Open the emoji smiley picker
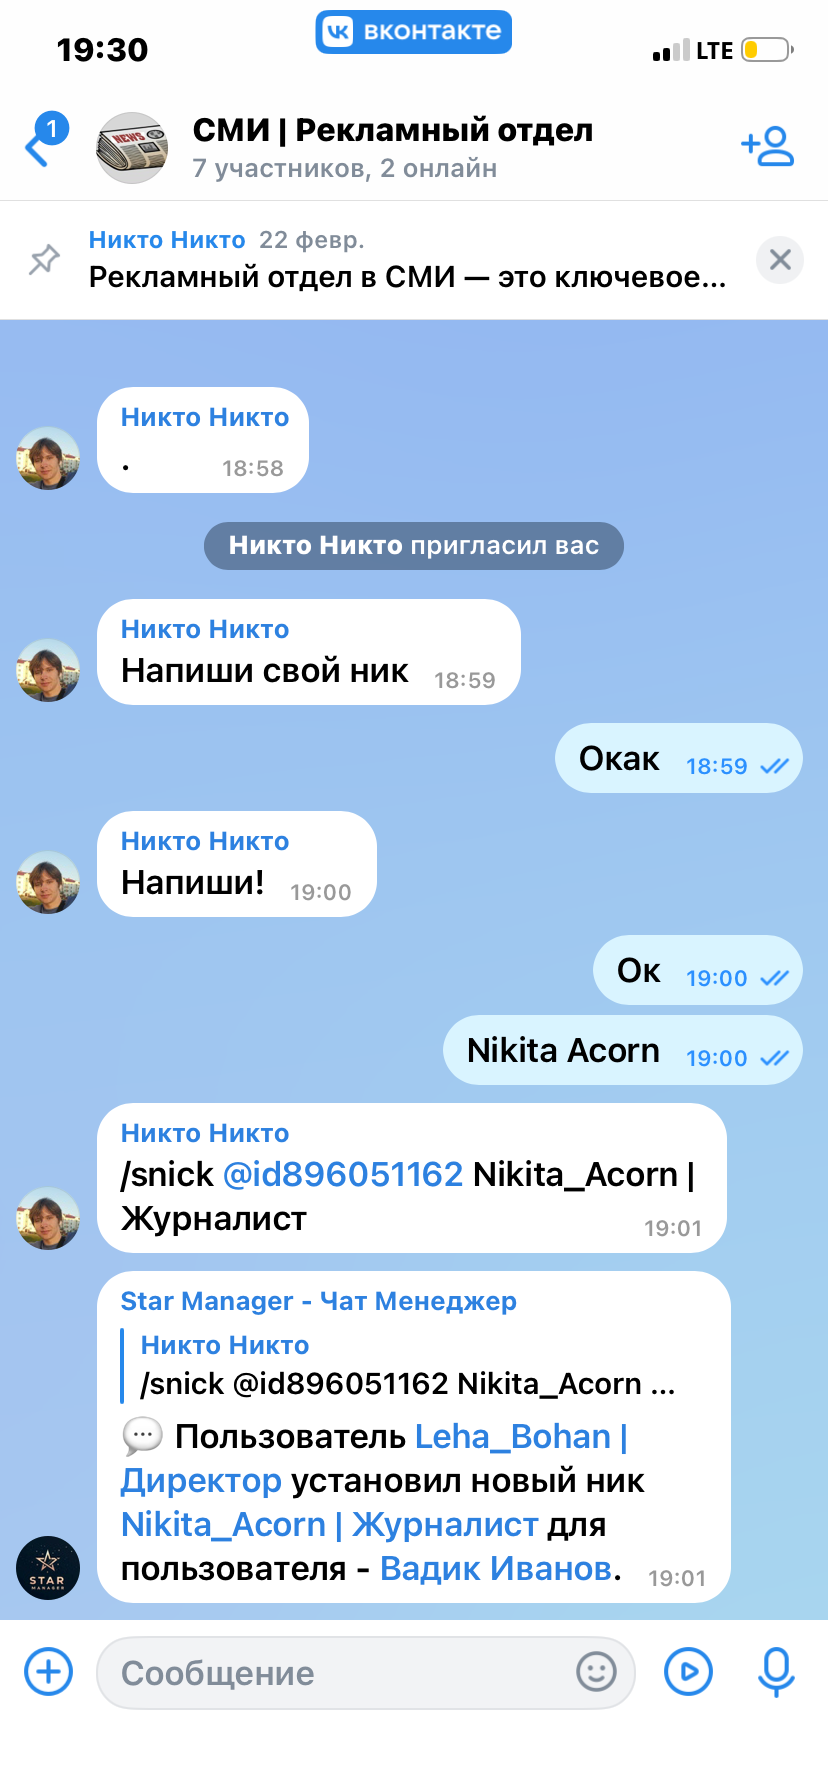The height and width of the screenshot is (1792, 828). [x=596, y=1671]
